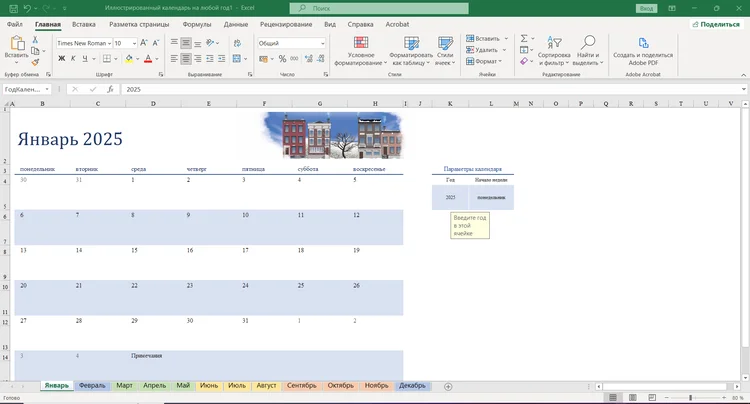Screen dimensions: 750x404
Task: Open the Format (Формат) cells menu
Action: 484,61
